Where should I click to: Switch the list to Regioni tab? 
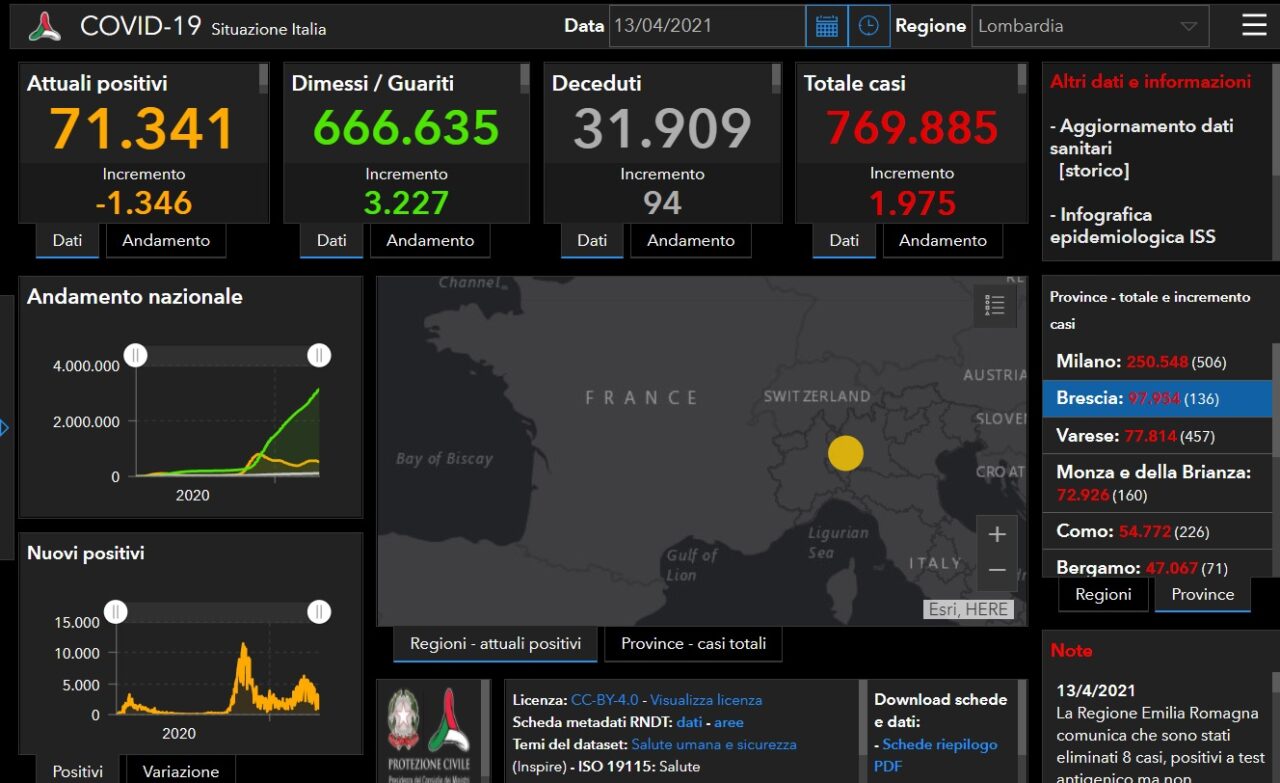tap(1103, 594)
